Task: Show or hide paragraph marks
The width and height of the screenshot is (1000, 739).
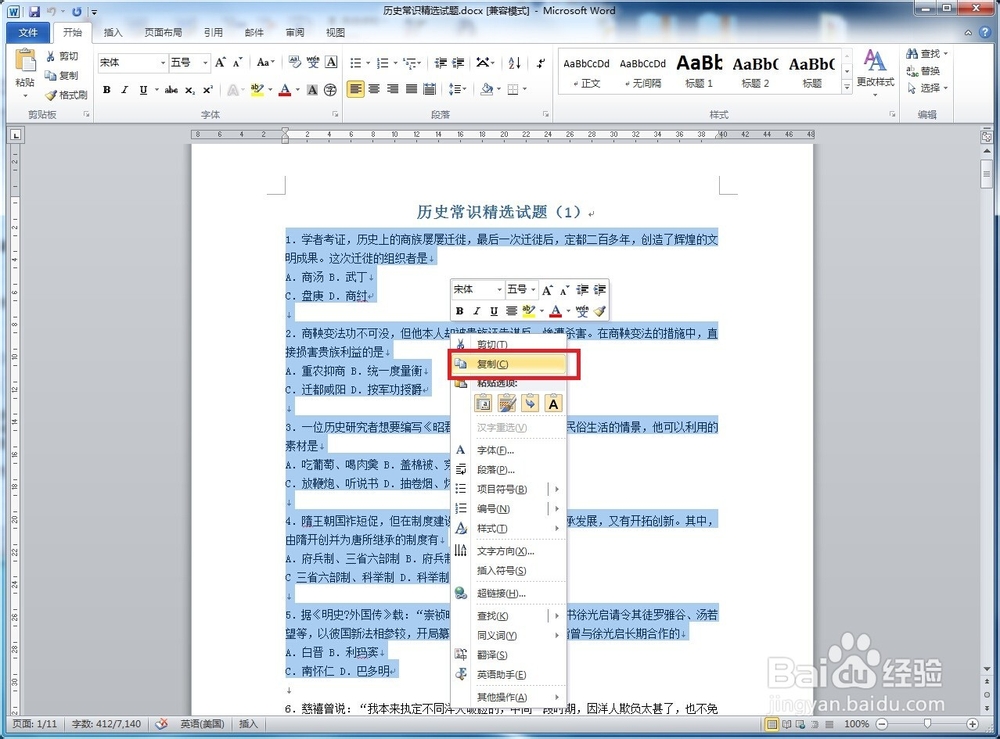Action: click(541, 62)
